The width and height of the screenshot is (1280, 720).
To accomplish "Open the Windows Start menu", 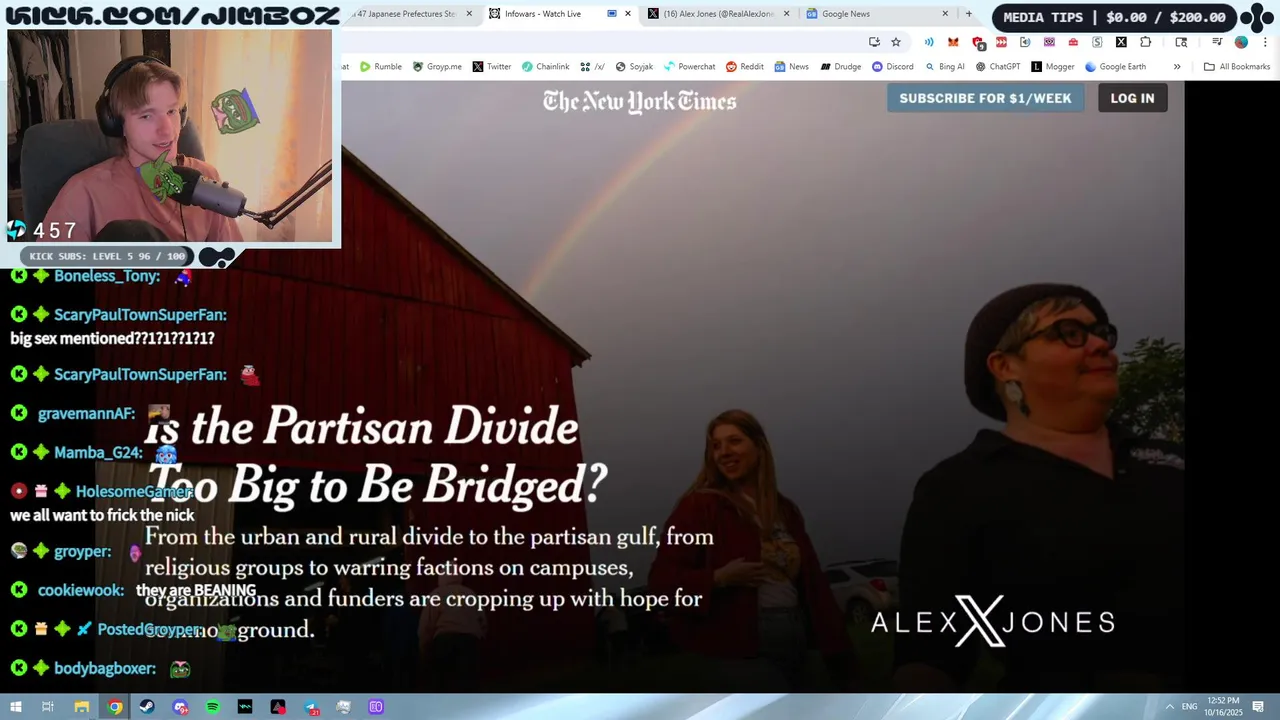I will [x=15, y=707].
